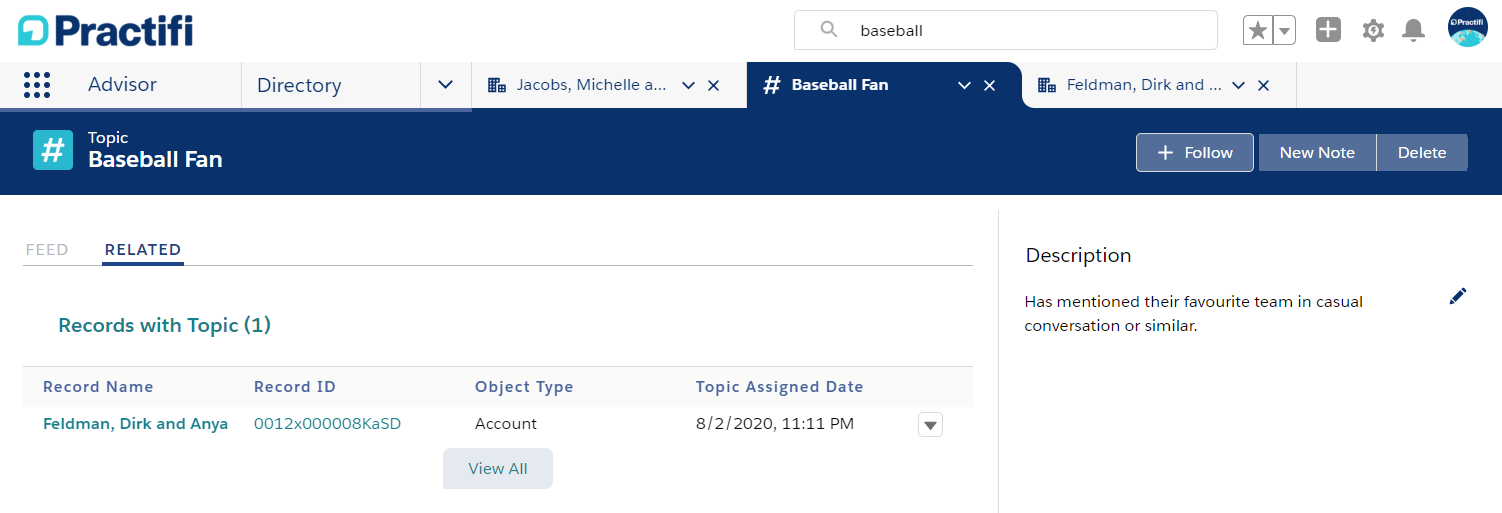1502x513 pixels.
Task: Open the Setup gear icon
Action: click(1373, 30)
